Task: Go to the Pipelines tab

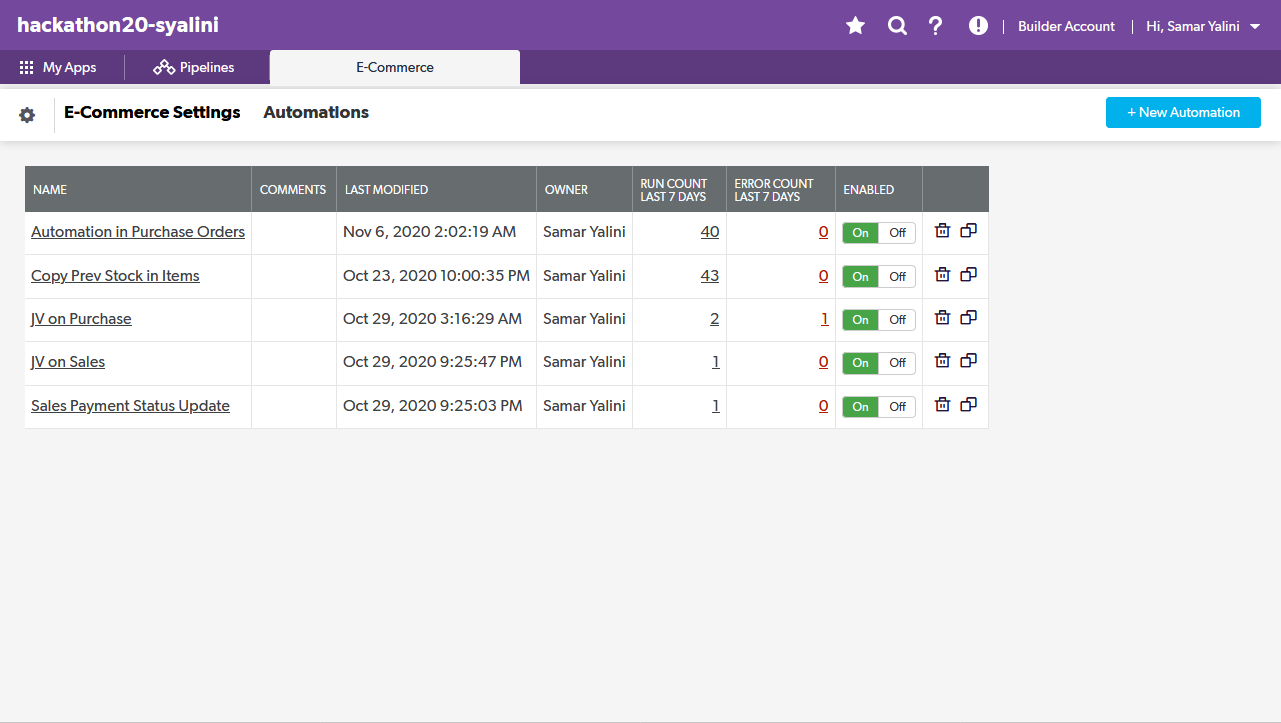Action: click(194, 68)
